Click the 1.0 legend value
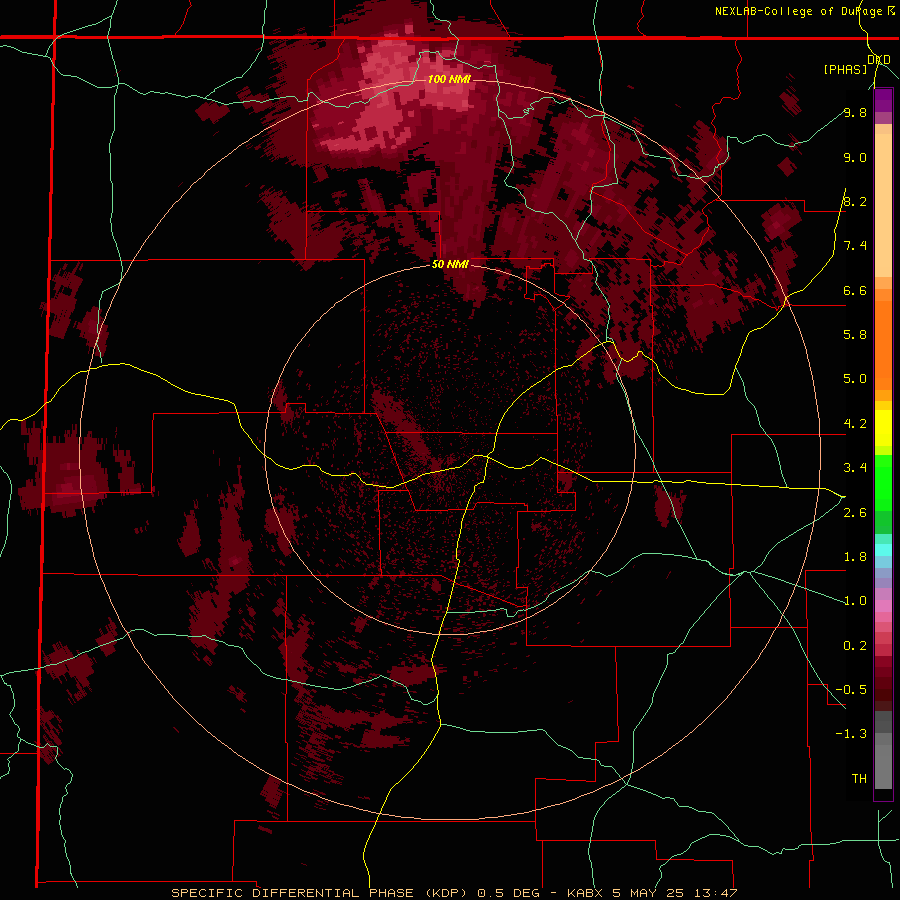 855,601
